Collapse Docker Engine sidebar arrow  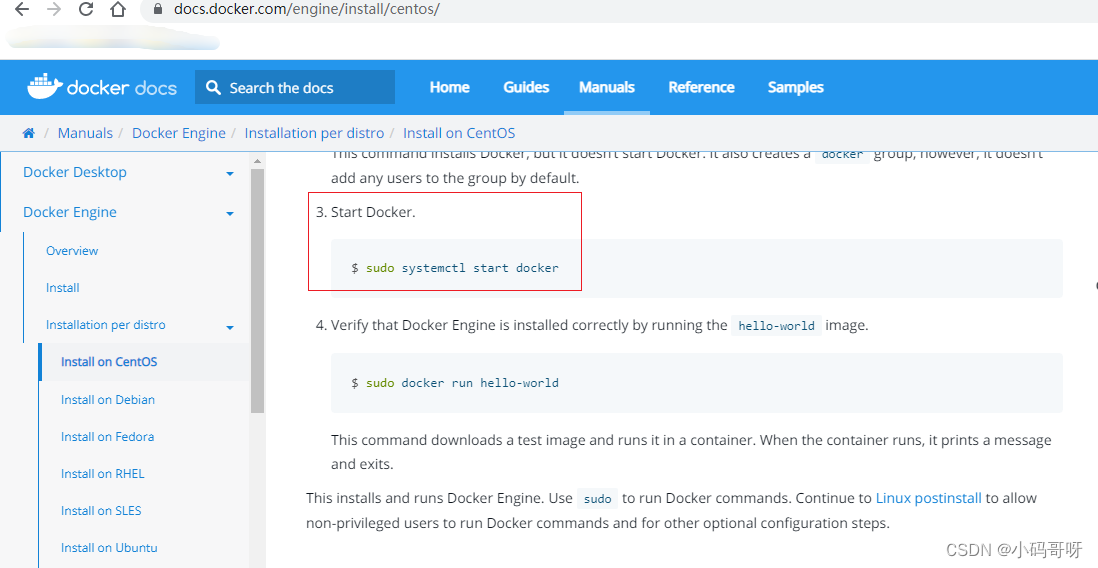(x=230, y=214)
